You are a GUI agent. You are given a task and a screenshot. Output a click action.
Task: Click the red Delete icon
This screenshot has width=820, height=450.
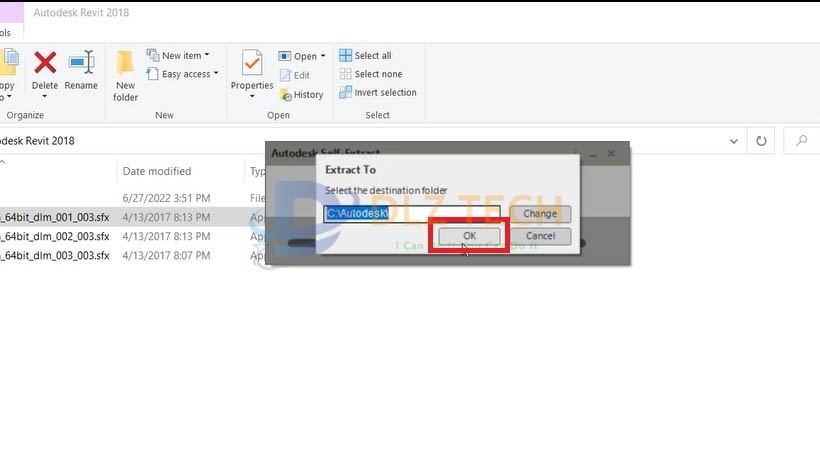point(45,65)
